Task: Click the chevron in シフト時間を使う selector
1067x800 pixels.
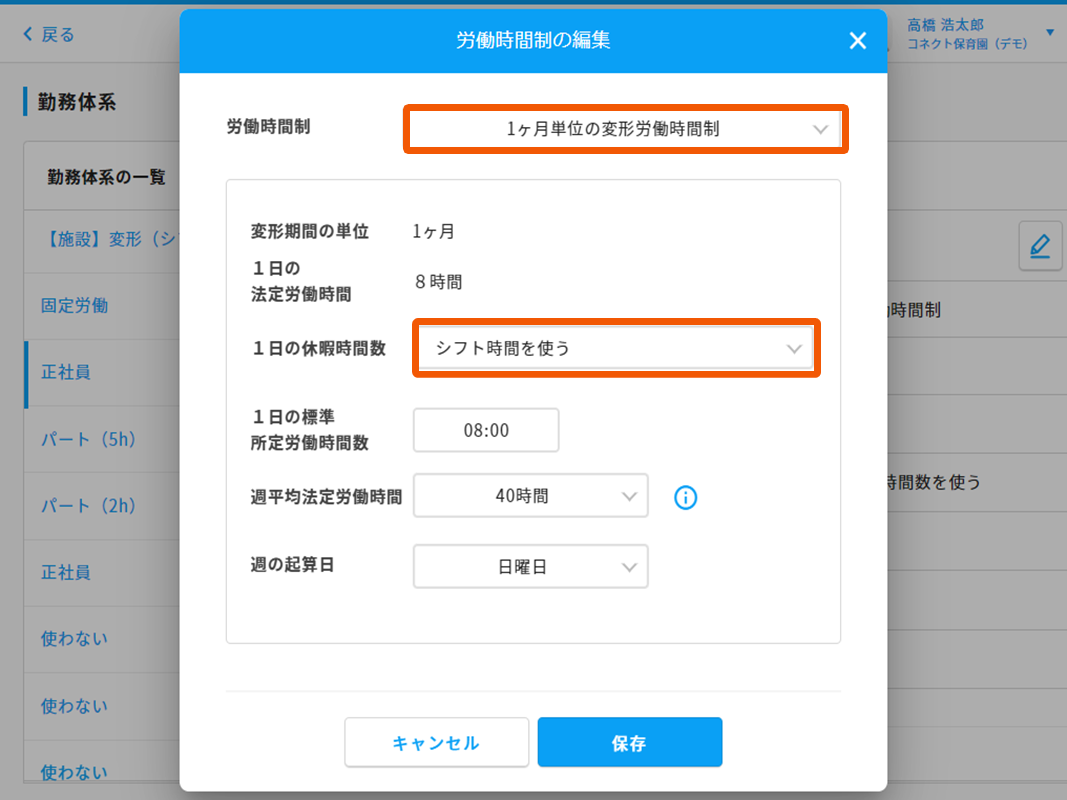Action: 794,348
